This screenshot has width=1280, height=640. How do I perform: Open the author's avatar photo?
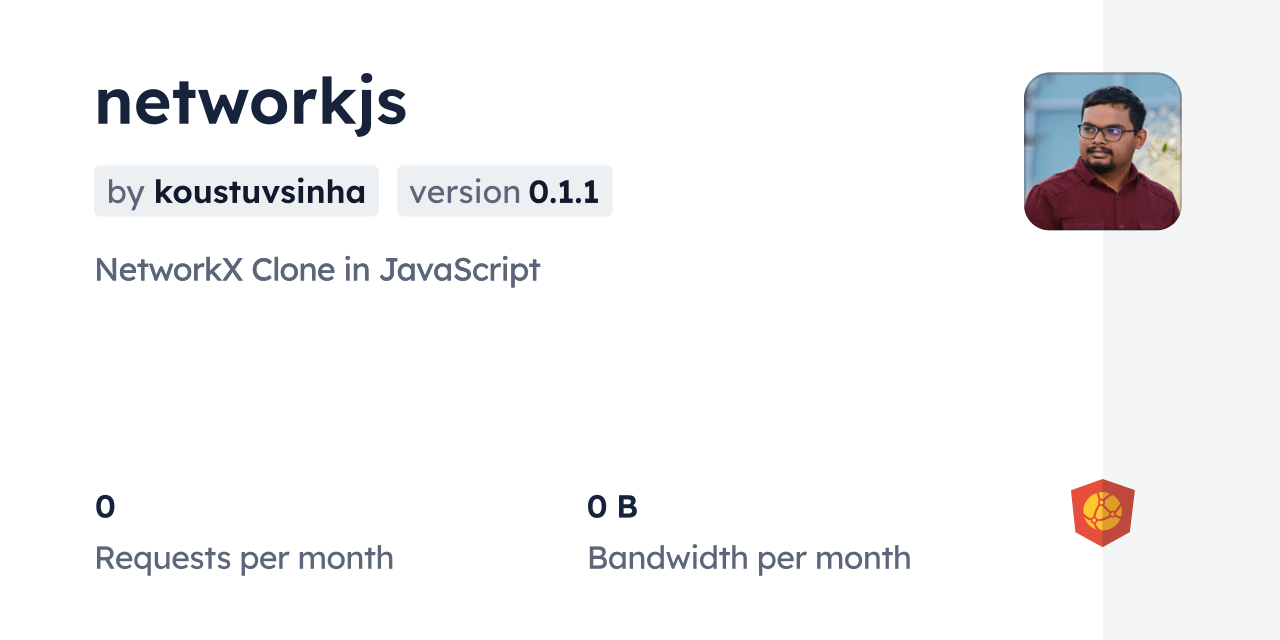click(x=1102, y=151)
